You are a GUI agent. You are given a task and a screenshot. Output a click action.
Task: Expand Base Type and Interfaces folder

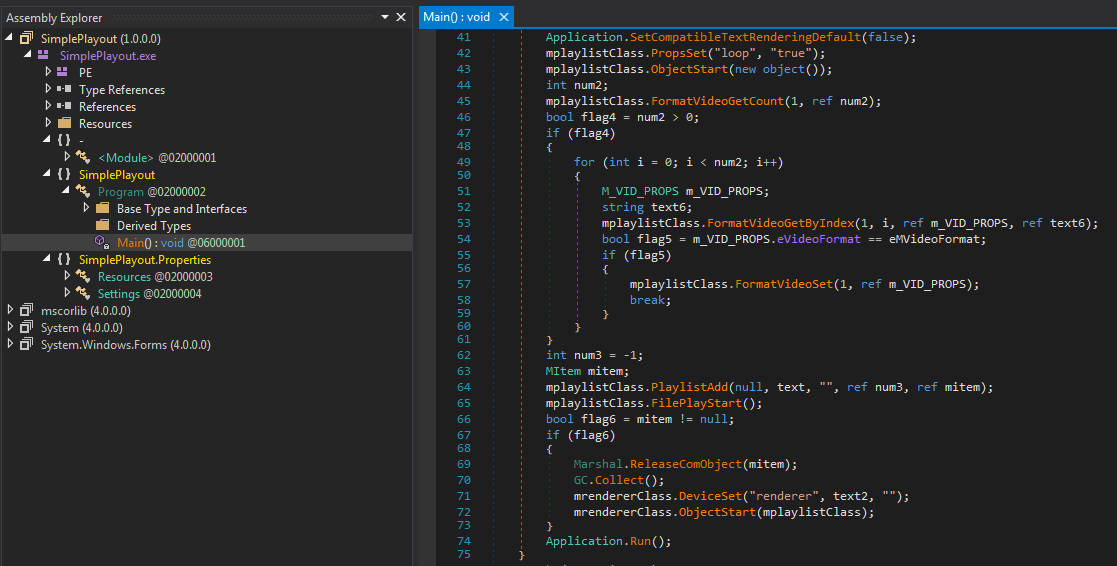(x=86, y=209)
